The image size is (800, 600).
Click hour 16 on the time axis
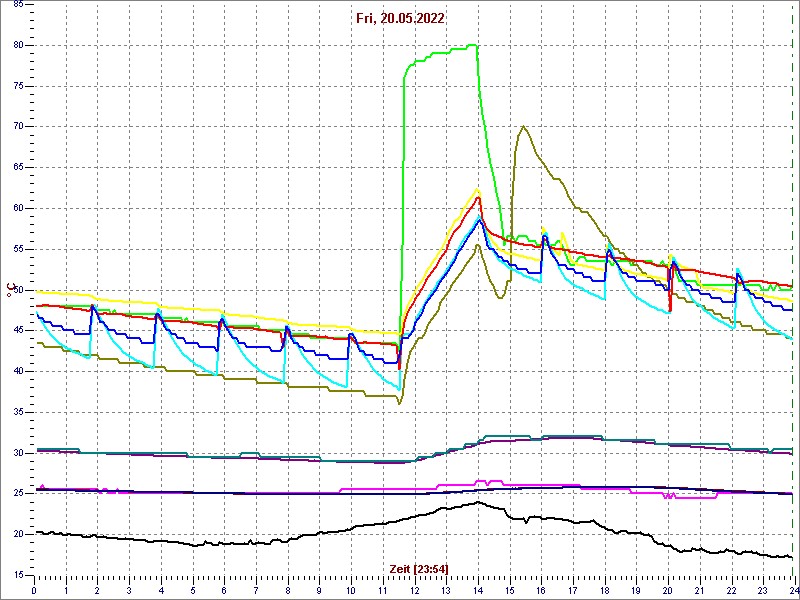(541, 590)
